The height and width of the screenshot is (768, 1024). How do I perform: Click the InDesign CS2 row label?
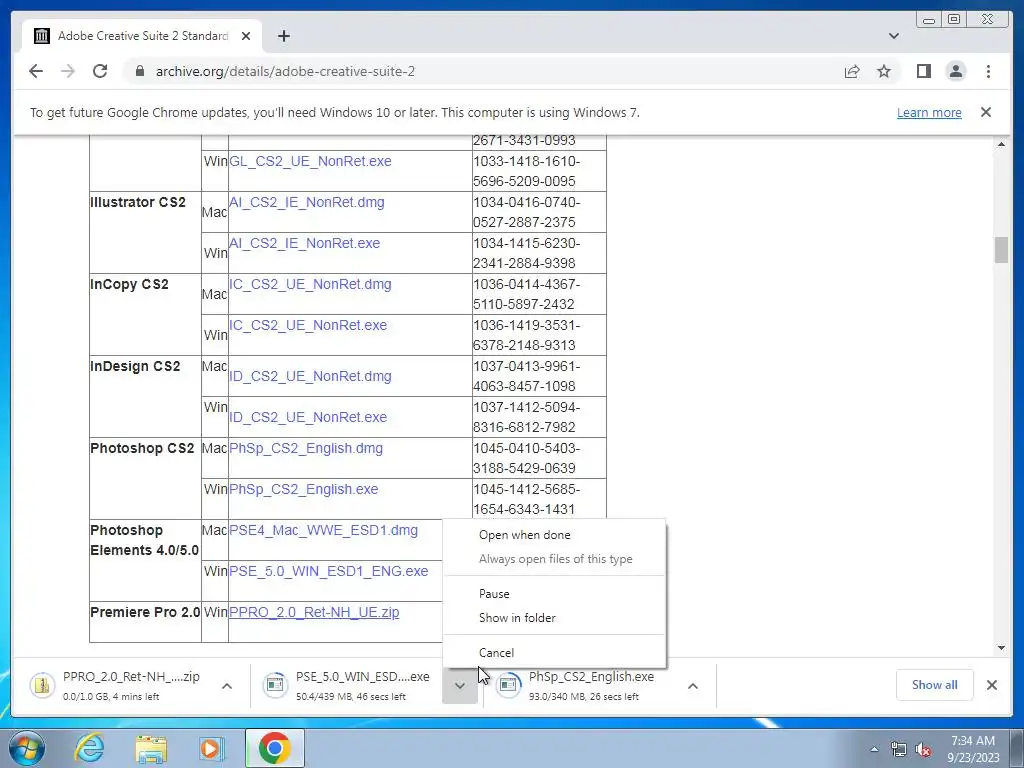tap(135, 366)
